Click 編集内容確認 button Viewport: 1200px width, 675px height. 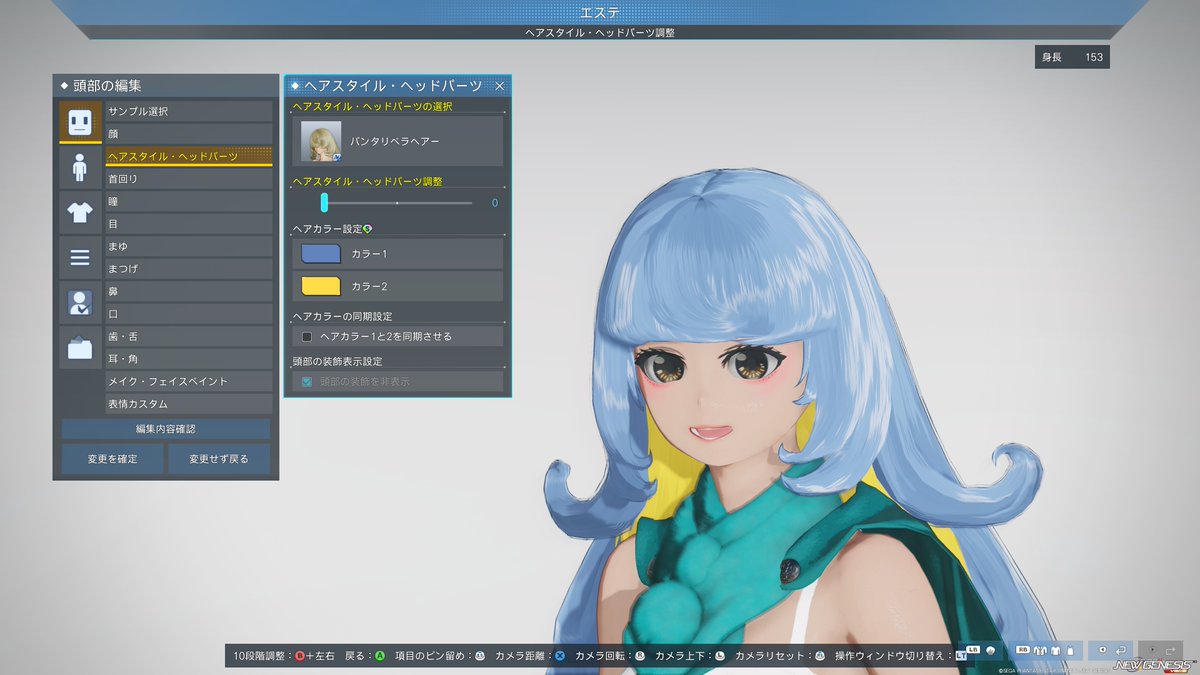pos(166,429)
